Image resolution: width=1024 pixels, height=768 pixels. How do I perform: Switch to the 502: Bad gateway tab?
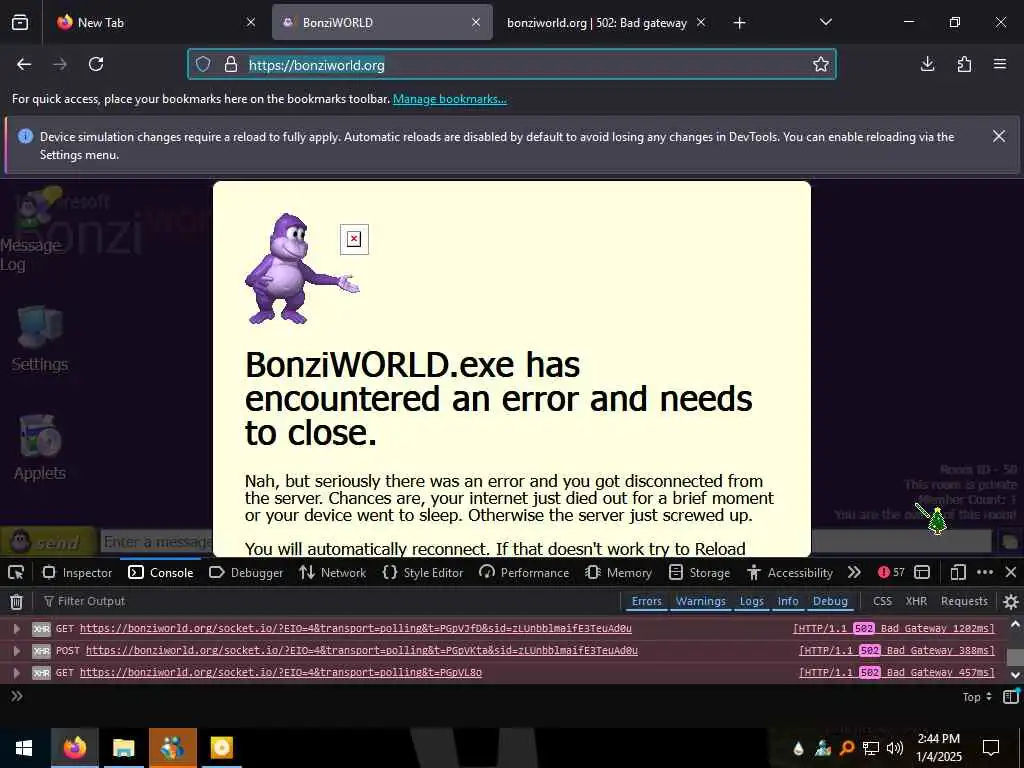tap(596, 23)
